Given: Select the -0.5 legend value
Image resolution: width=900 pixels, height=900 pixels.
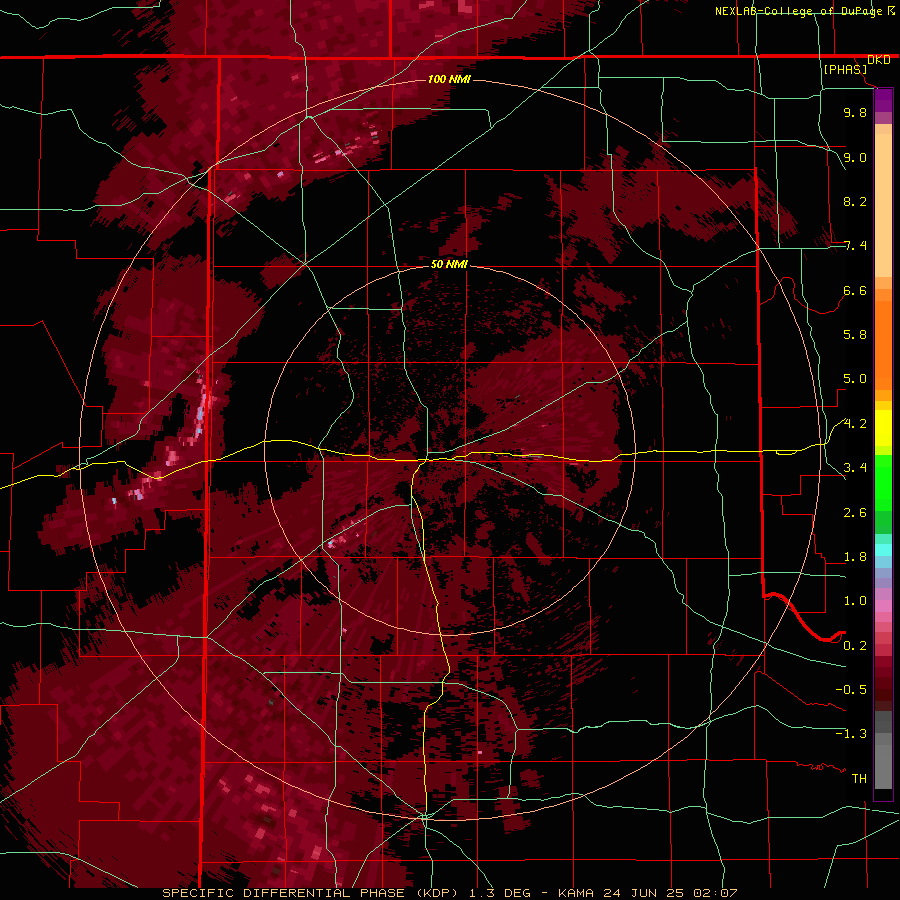Looking at the screenshot, I should coord(851,690).
